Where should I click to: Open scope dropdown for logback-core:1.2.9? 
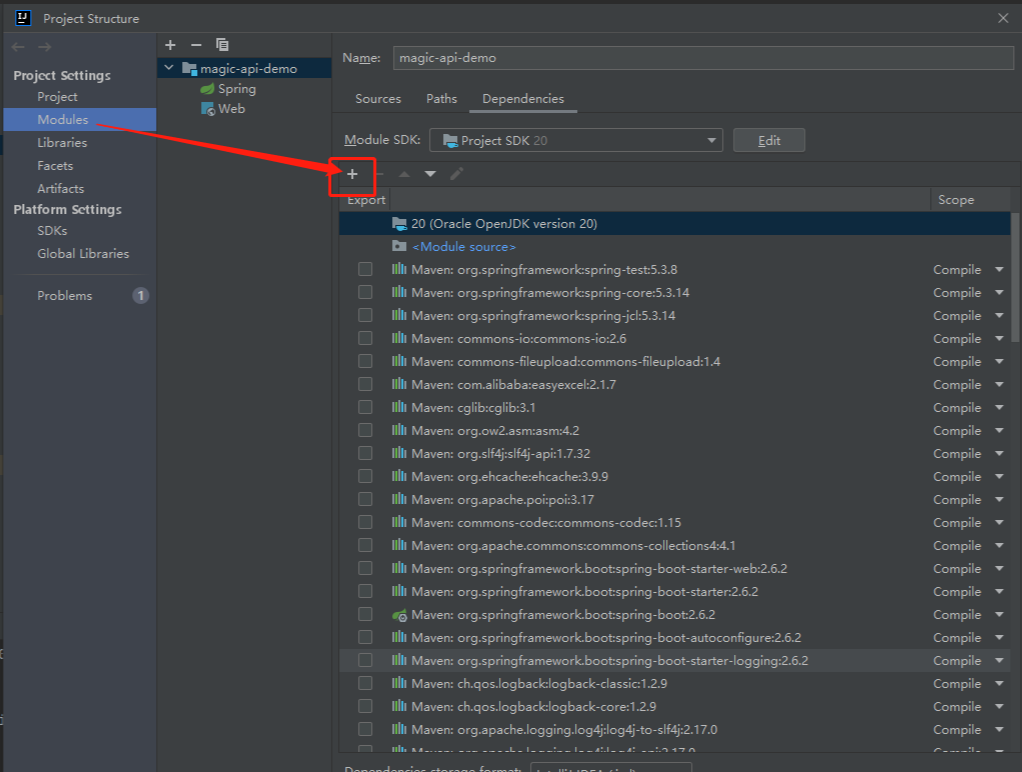(999, 707)
